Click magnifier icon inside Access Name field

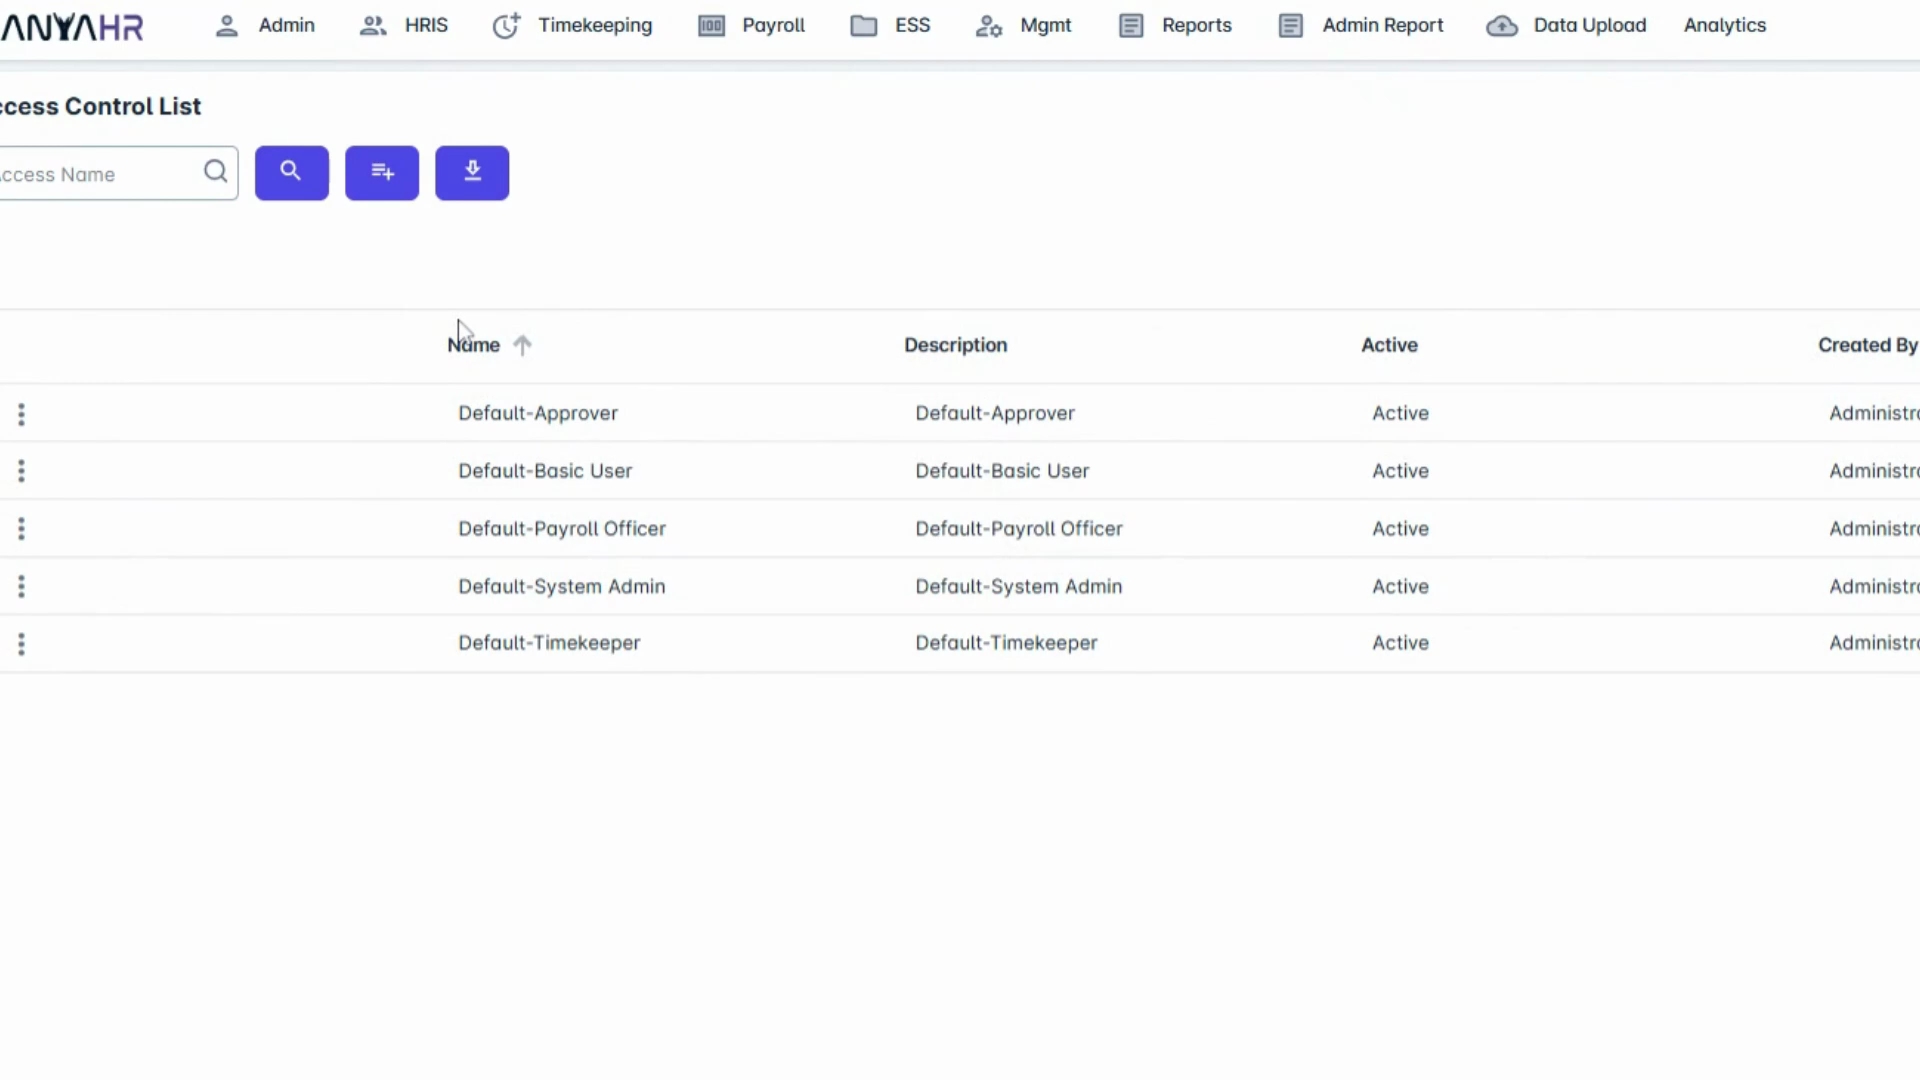point(215,172)
